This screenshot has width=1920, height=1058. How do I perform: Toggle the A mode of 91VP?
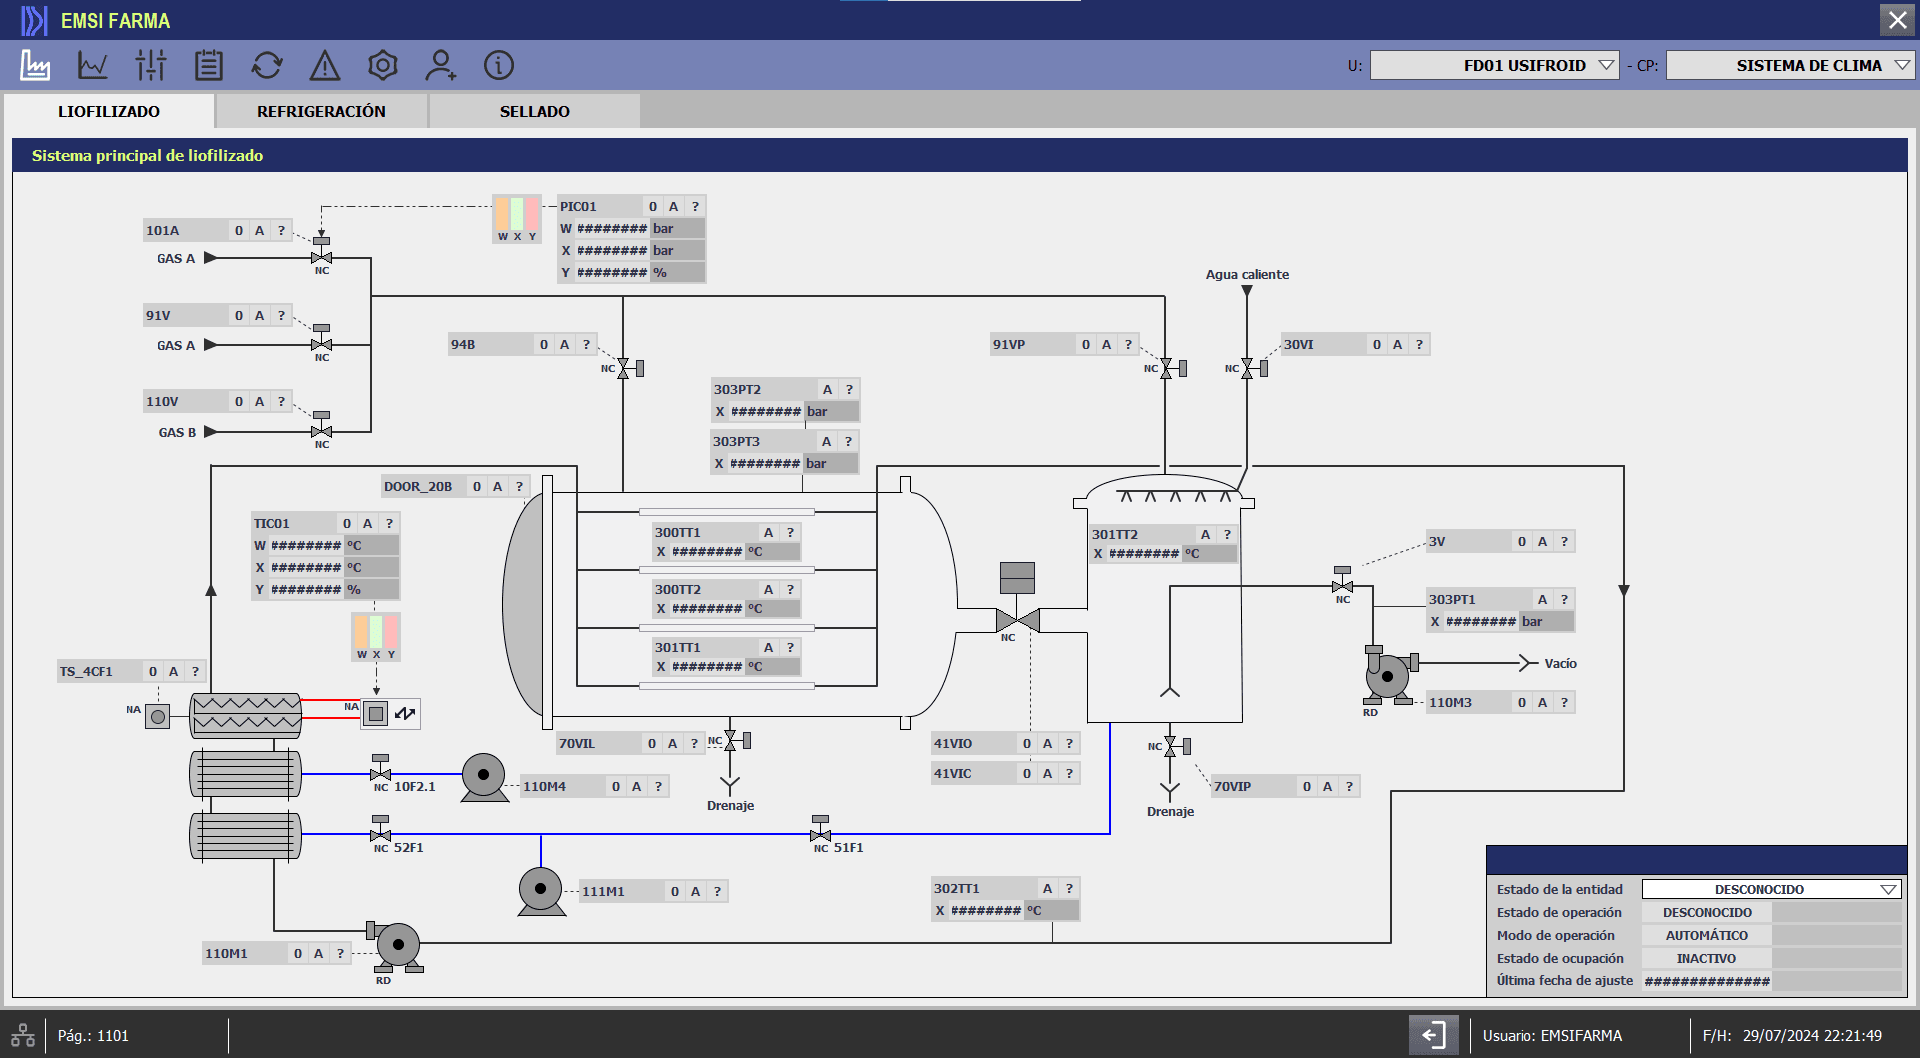tap(1106, 344)
